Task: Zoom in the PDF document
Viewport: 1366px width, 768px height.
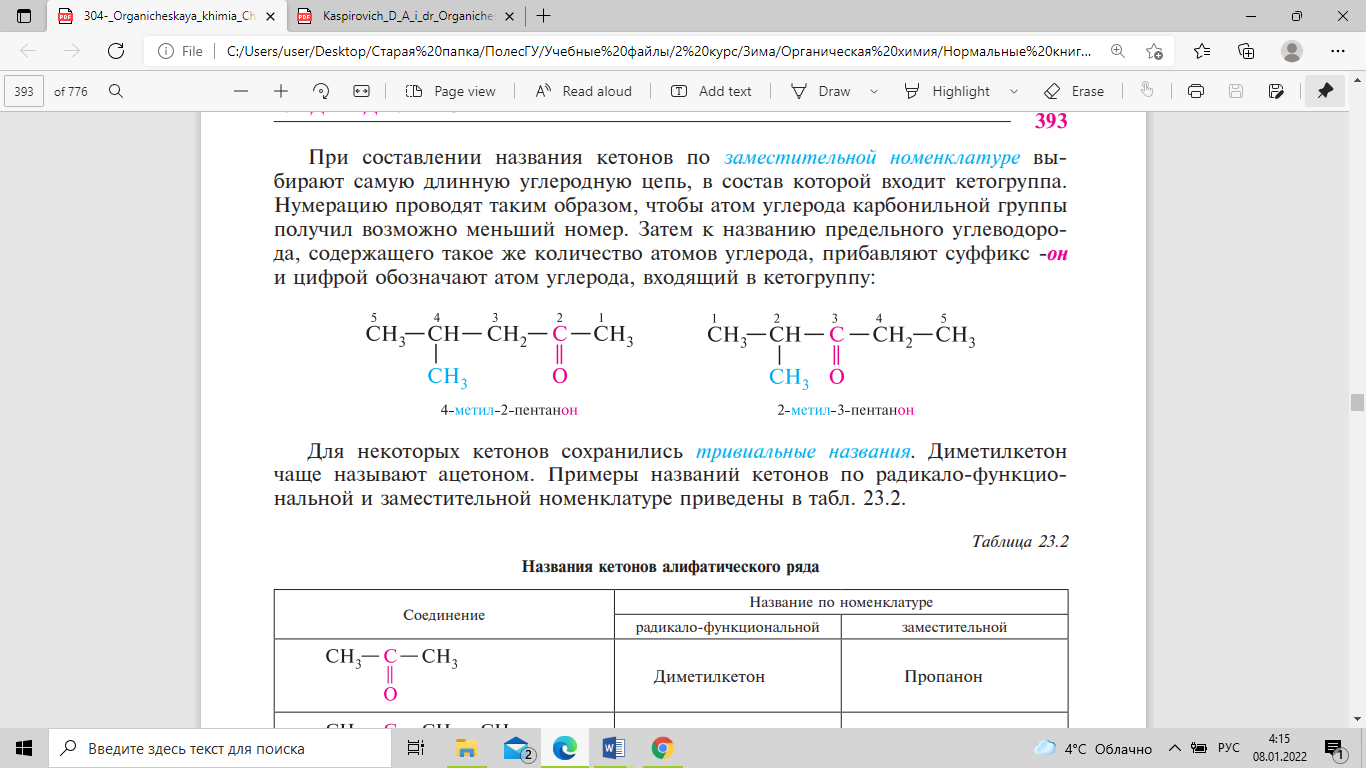Action: (281, 91)
